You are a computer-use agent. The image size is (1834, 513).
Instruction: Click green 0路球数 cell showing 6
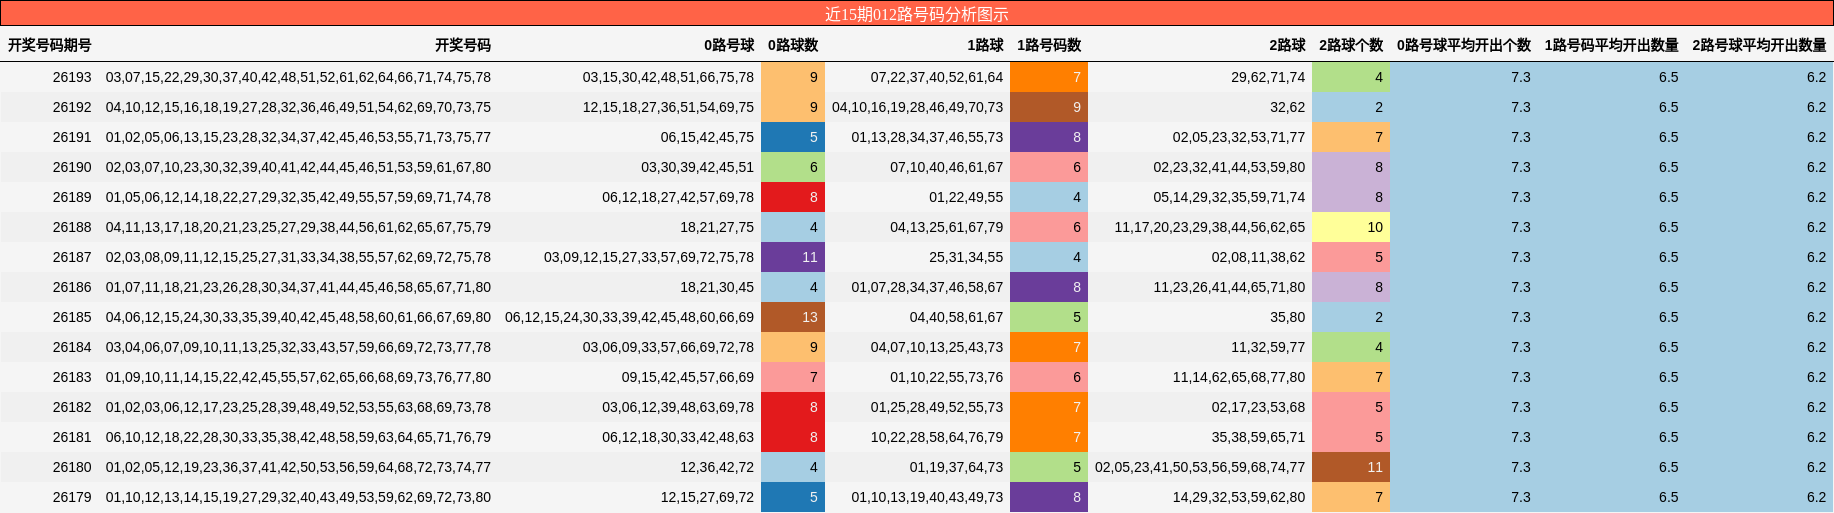pos(793,167)
